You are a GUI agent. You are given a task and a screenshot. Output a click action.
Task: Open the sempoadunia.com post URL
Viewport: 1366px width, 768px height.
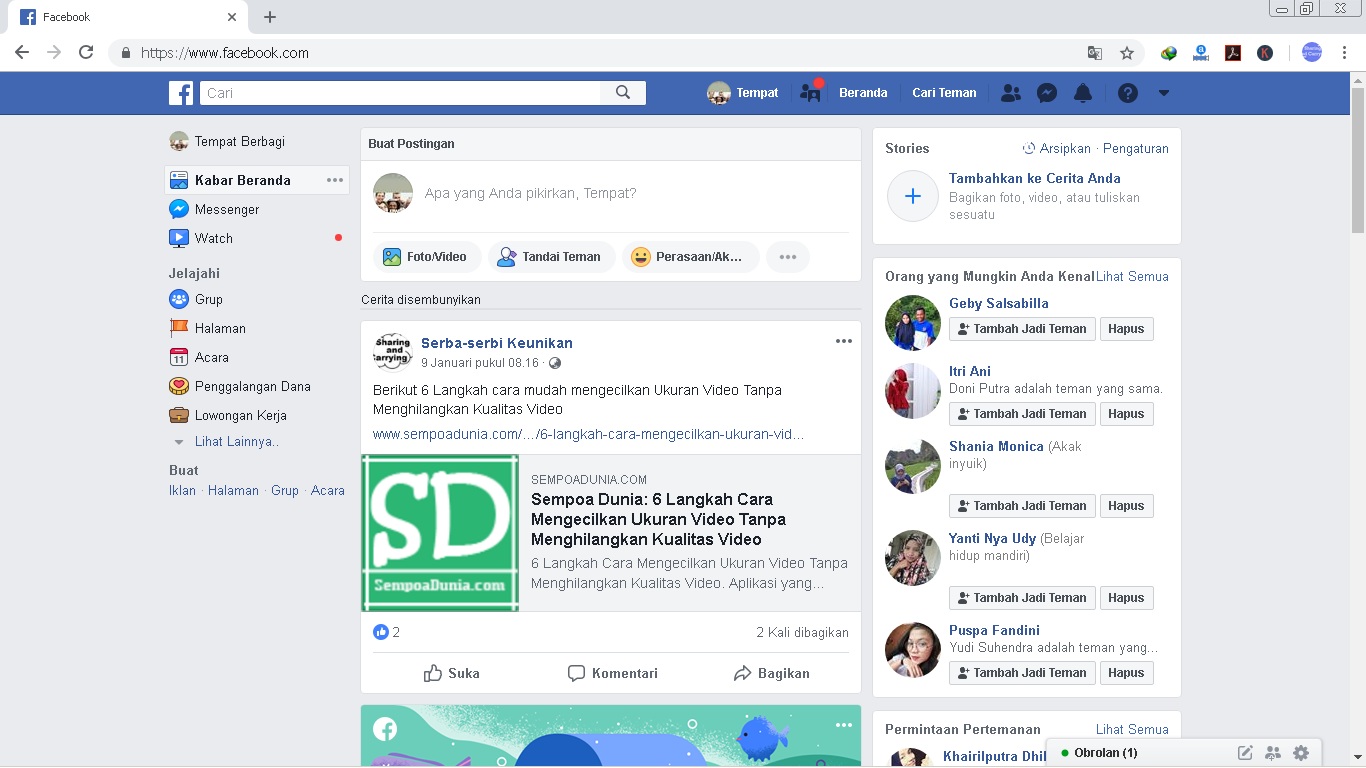point(588,434)
